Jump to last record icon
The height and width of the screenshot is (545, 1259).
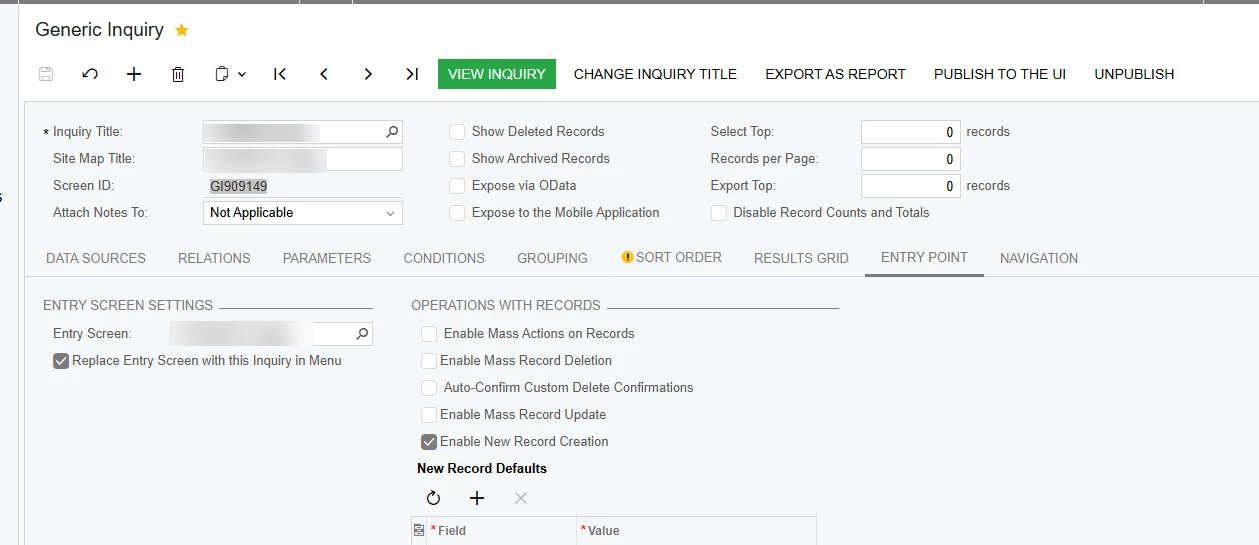click(412, 74)
